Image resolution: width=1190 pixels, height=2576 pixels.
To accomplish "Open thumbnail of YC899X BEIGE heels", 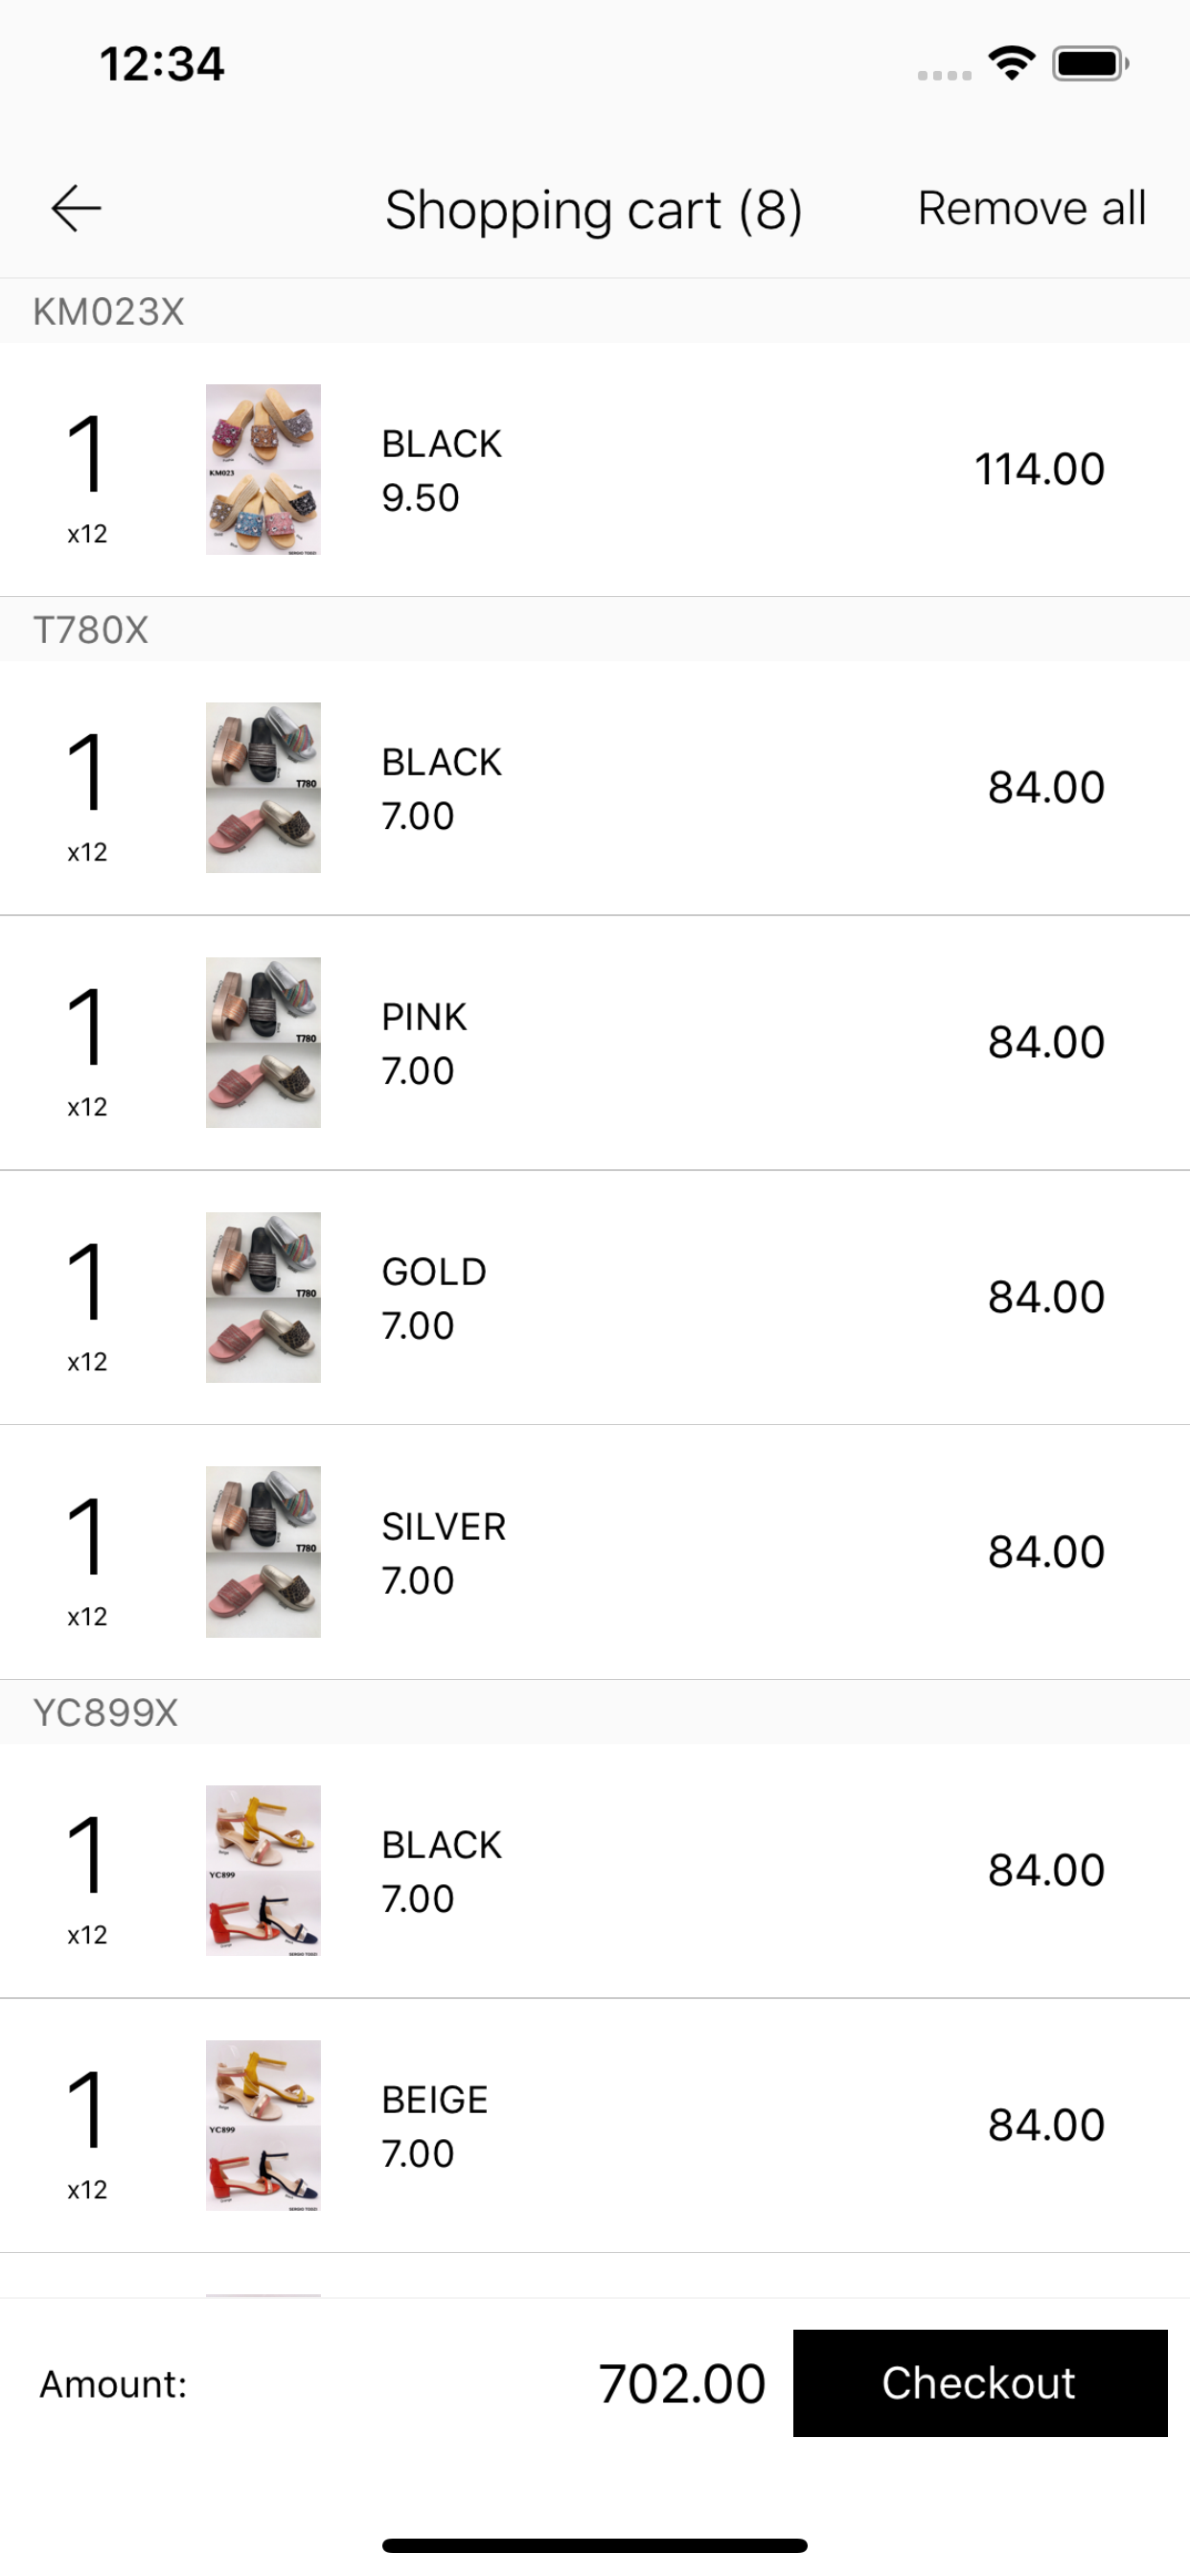I will (x=263, y=2125).
